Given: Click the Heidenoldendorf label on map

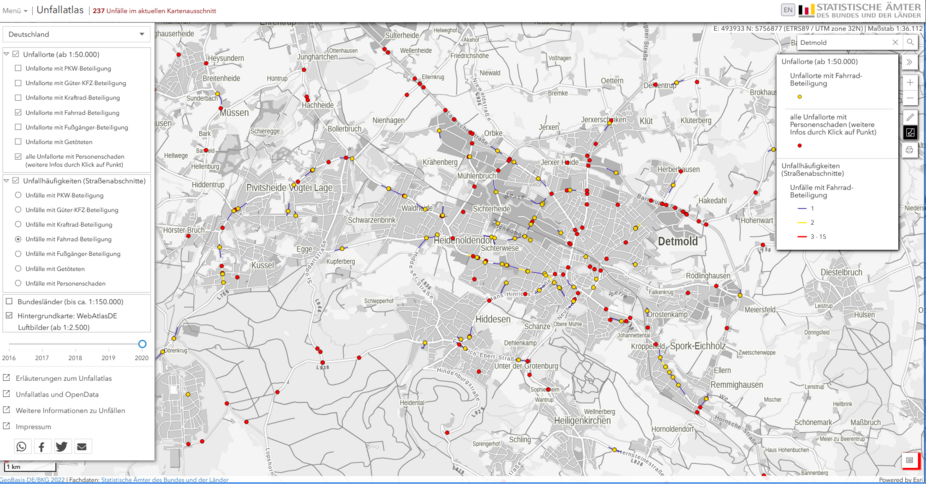Looking at the screenshot, I should click(463, 241).
